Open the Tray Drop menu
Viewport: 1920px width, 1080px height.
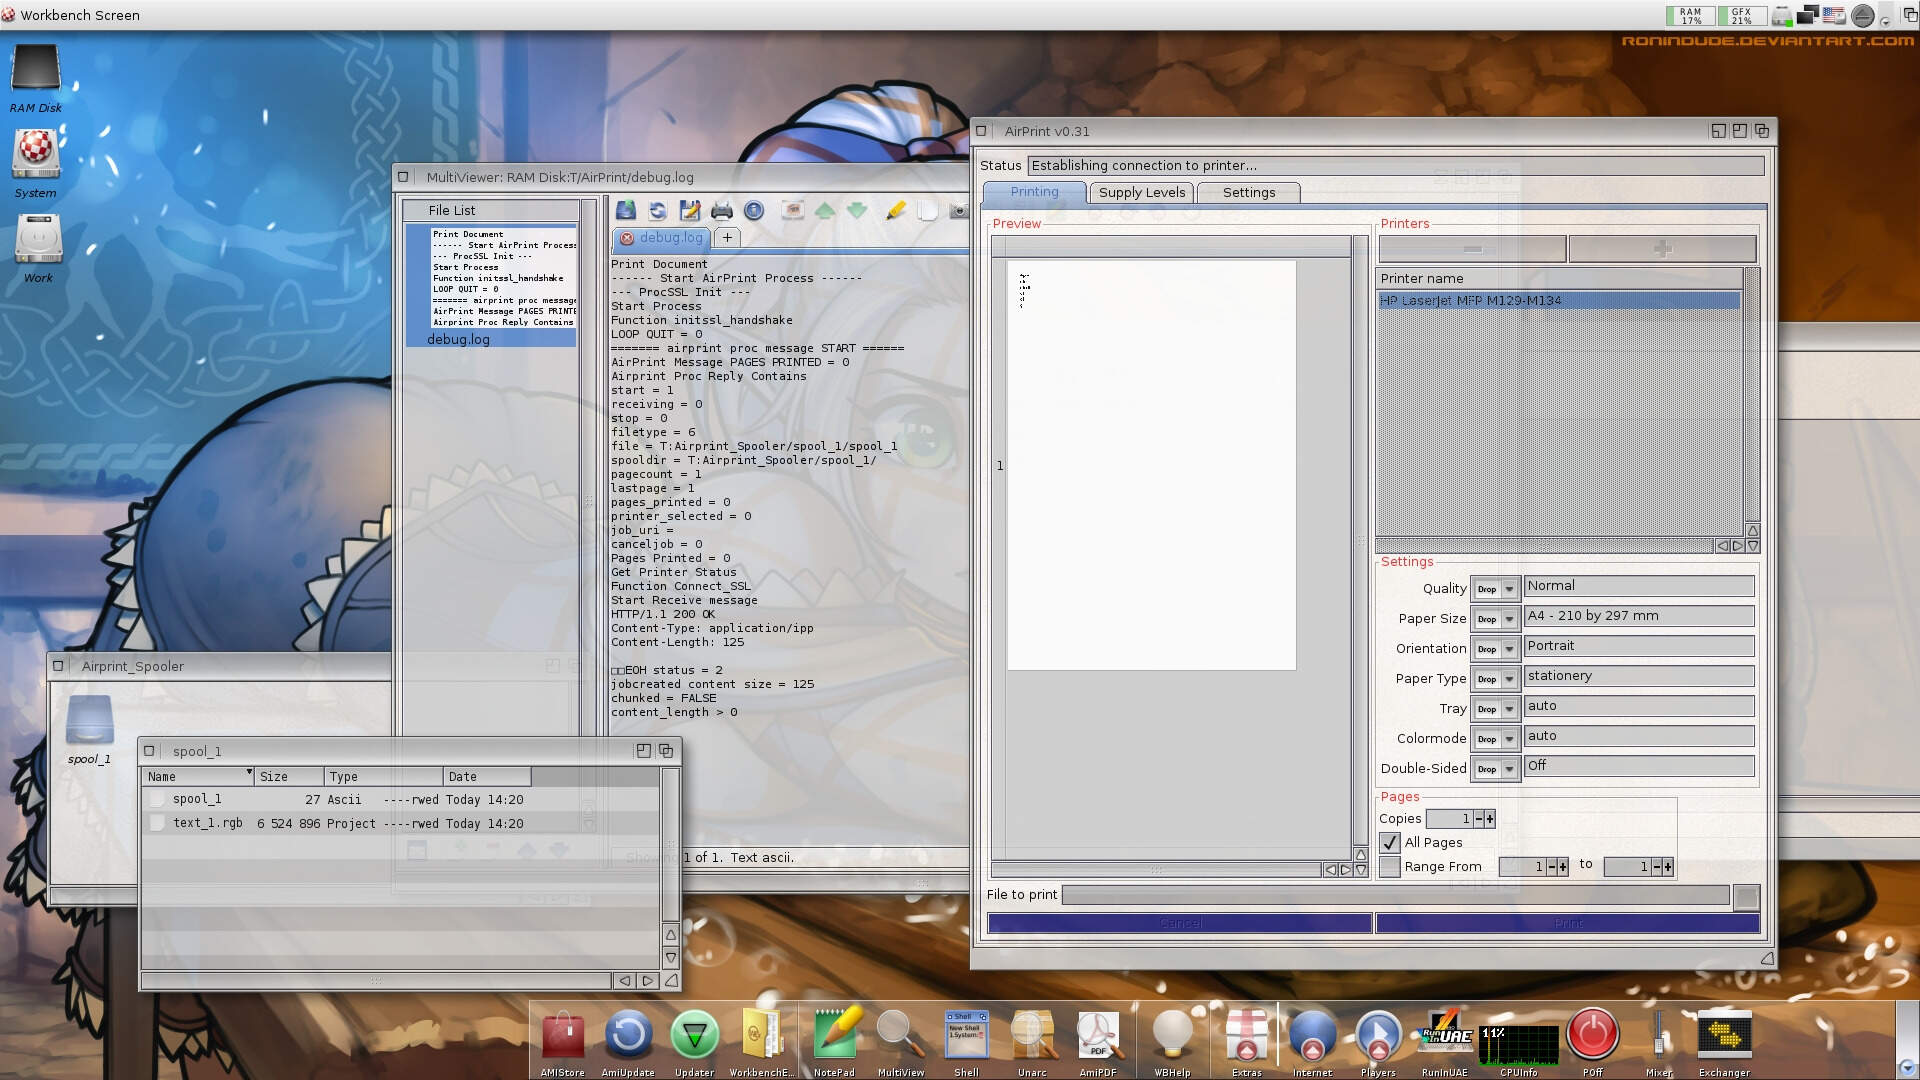tap(1495, 709)
